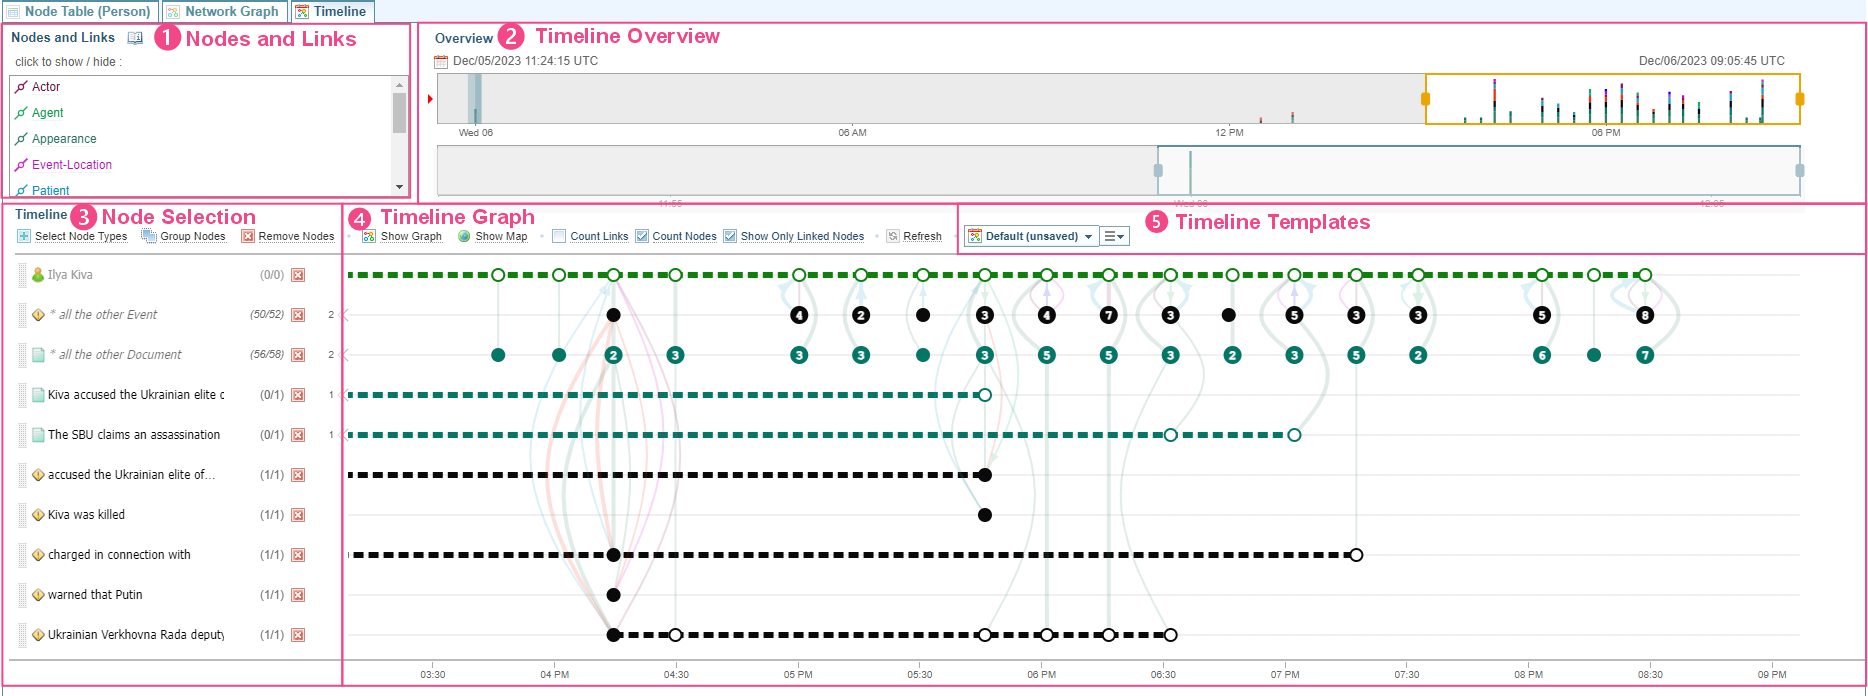Click the Show Graph icon
The width and height of the screenshot is (1868, 696).
tap(369, 236)
